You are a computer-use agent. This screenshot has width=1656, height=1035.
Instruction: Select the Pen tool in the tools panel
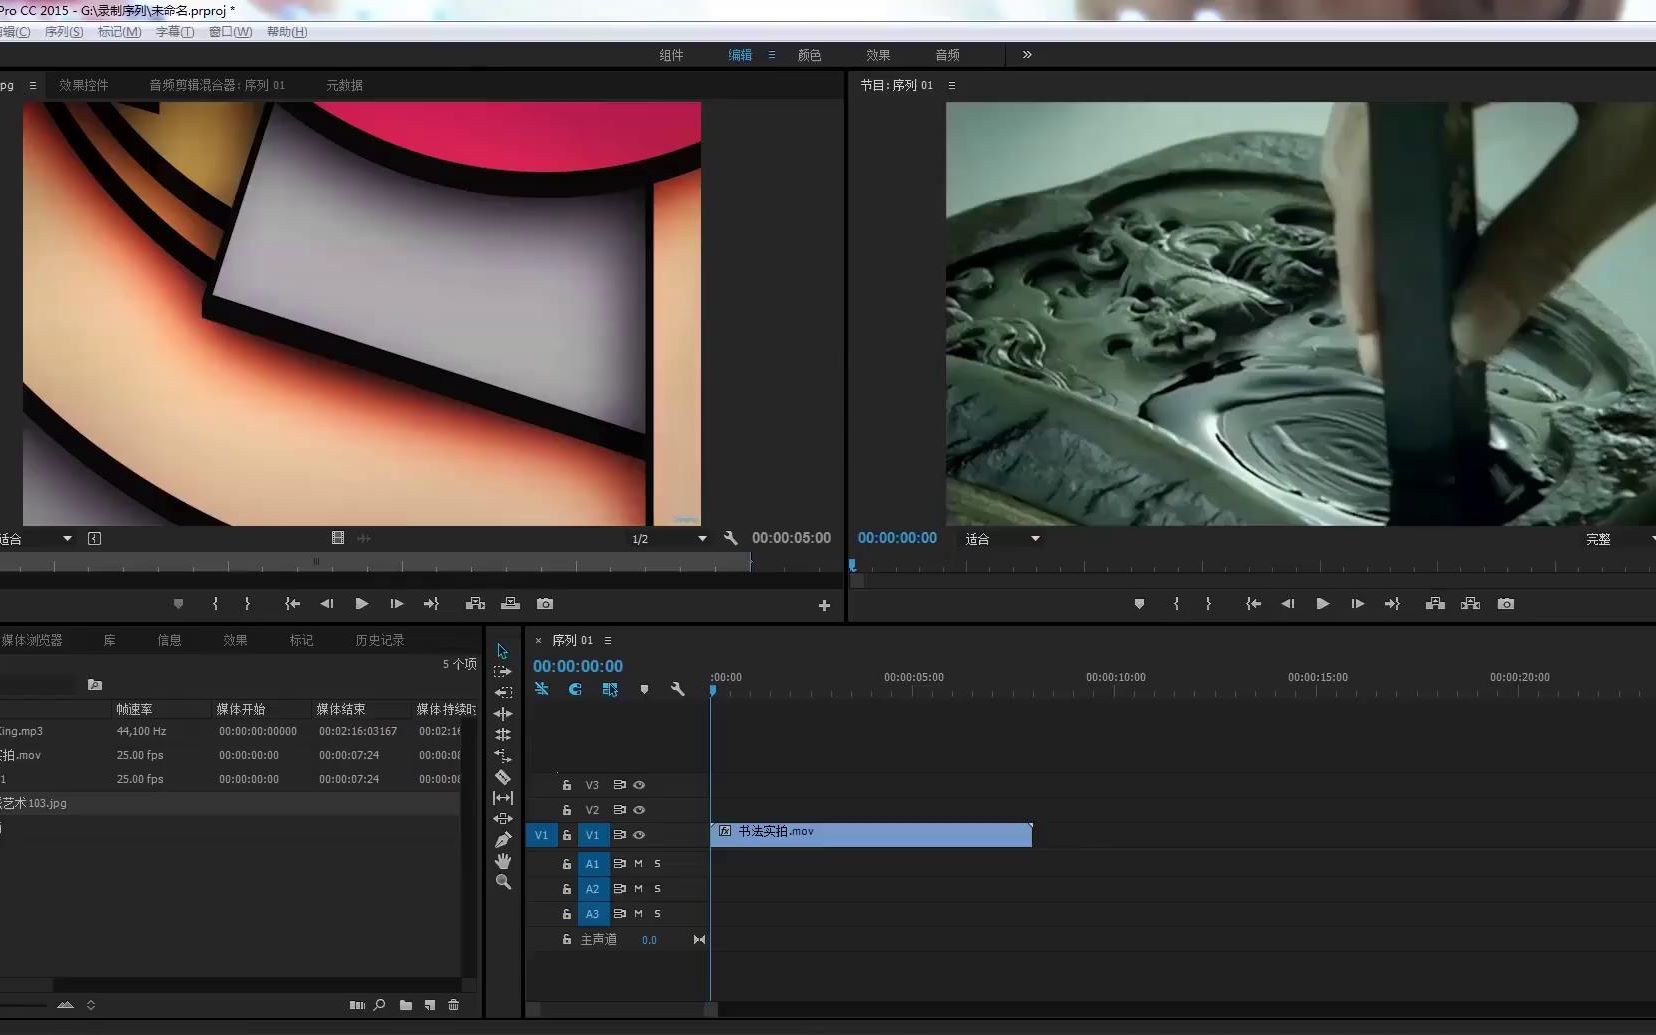[503, 838]
